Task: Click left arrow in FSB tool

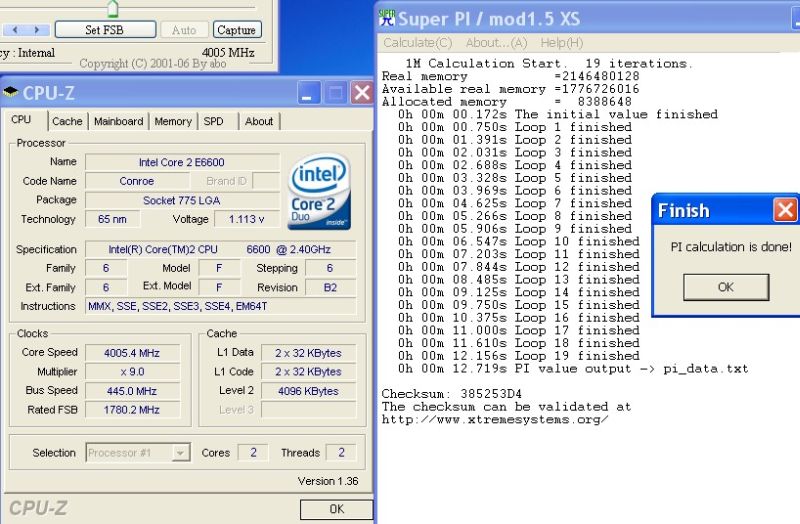Action: coord(15,30)
